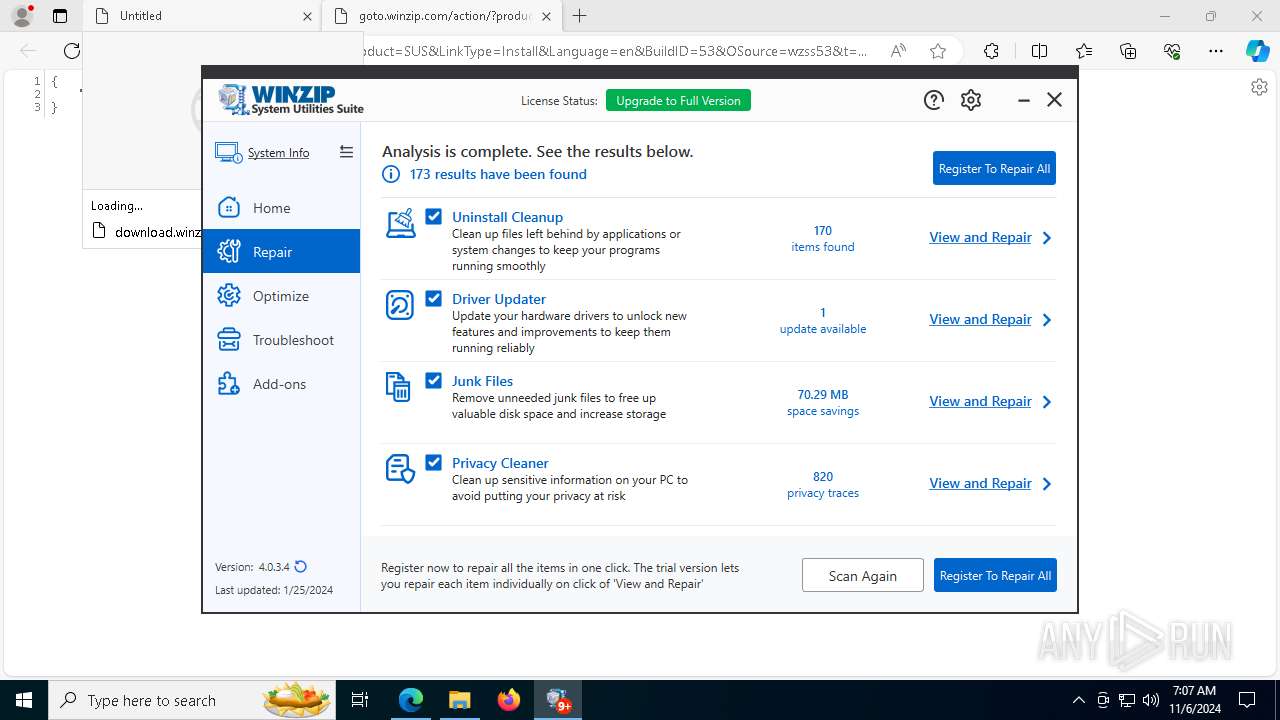The height and width of the screenshot is (720, 1280).
Task: Open Edge settings and more menu
Action: (1216, 51)
